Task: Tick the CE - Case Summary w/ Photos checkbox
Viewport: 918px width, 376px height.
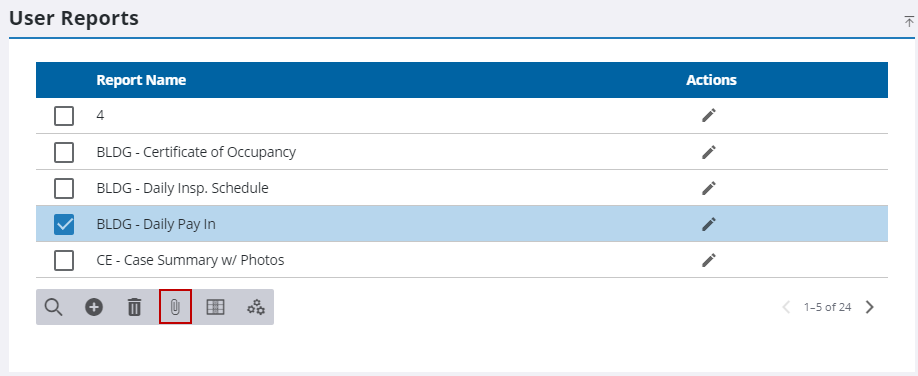Action: pyautogui.click(x=64, y=260)
